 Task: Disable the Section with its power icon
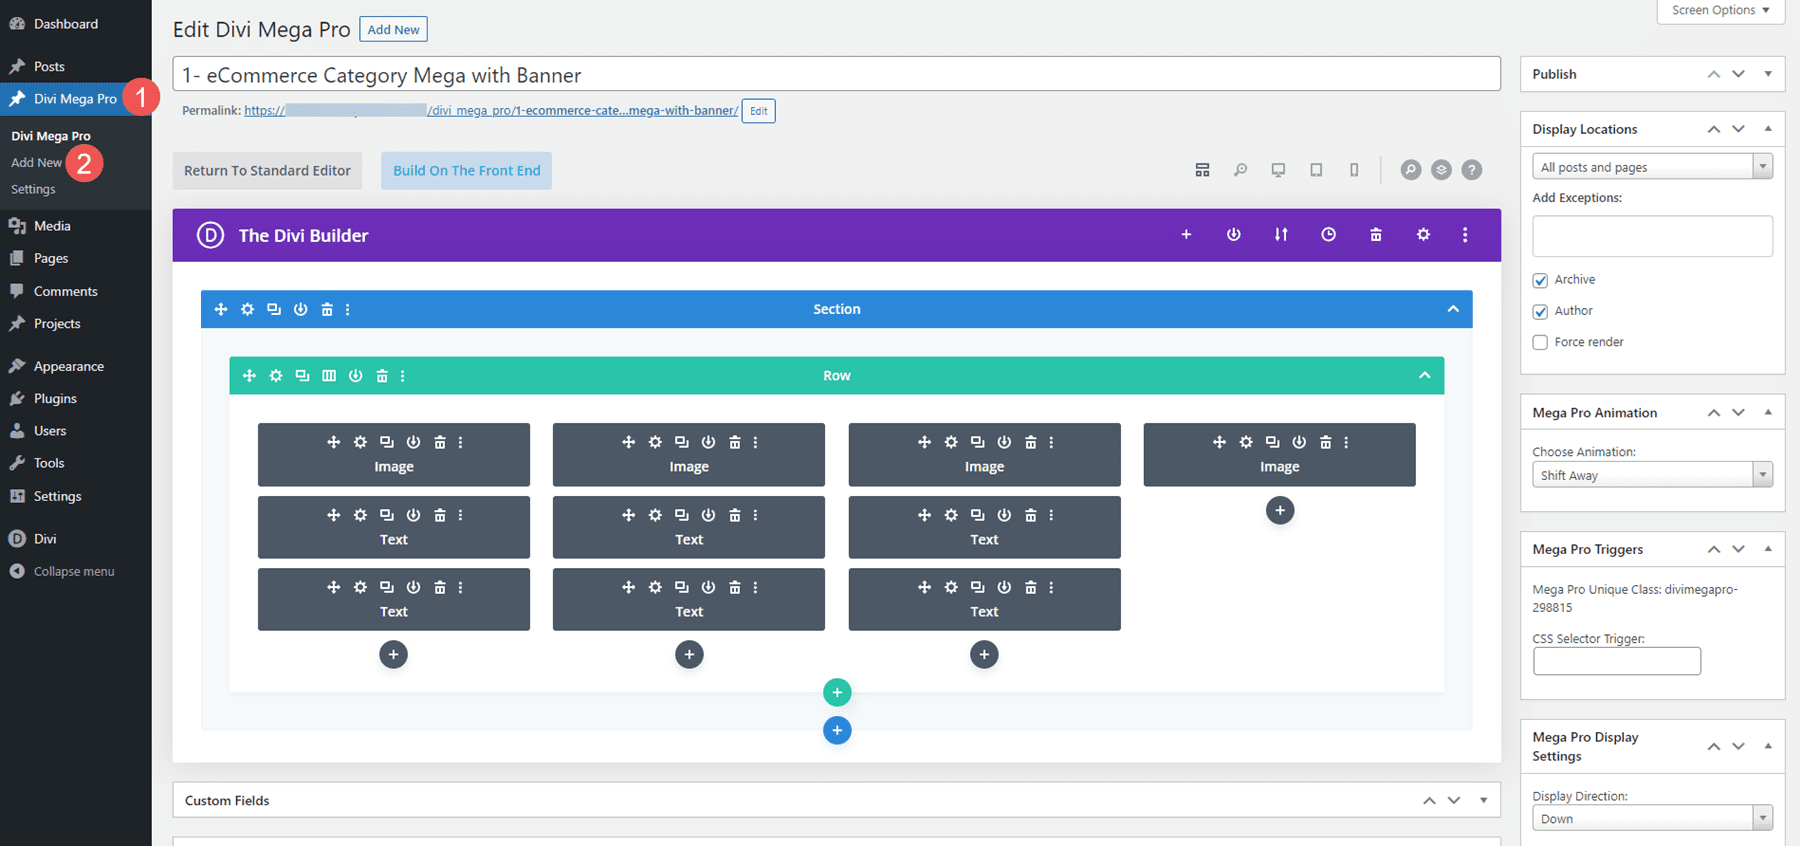300,310
